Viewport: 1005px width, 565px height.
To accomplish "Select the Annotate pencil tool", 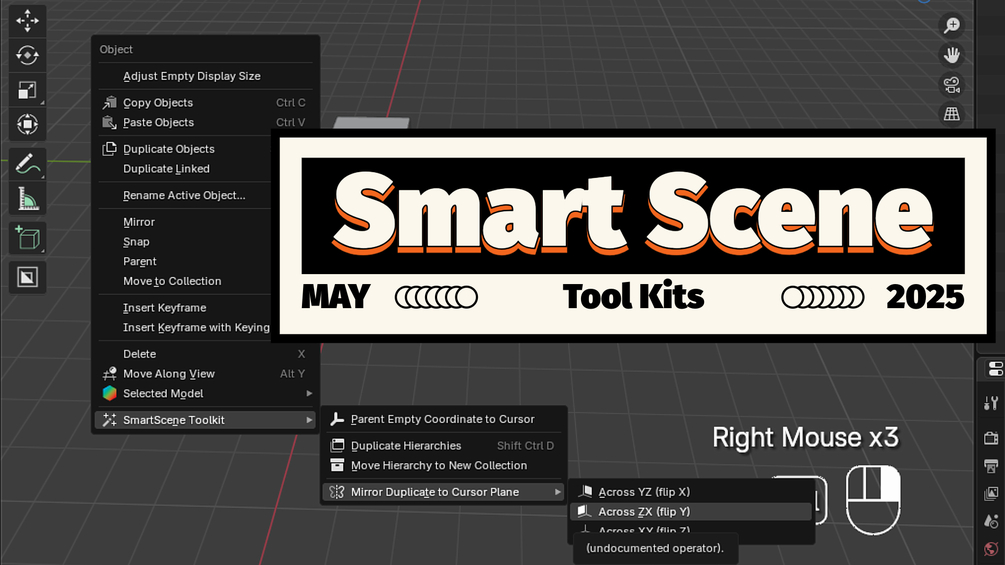I will (x=27, y=164).
